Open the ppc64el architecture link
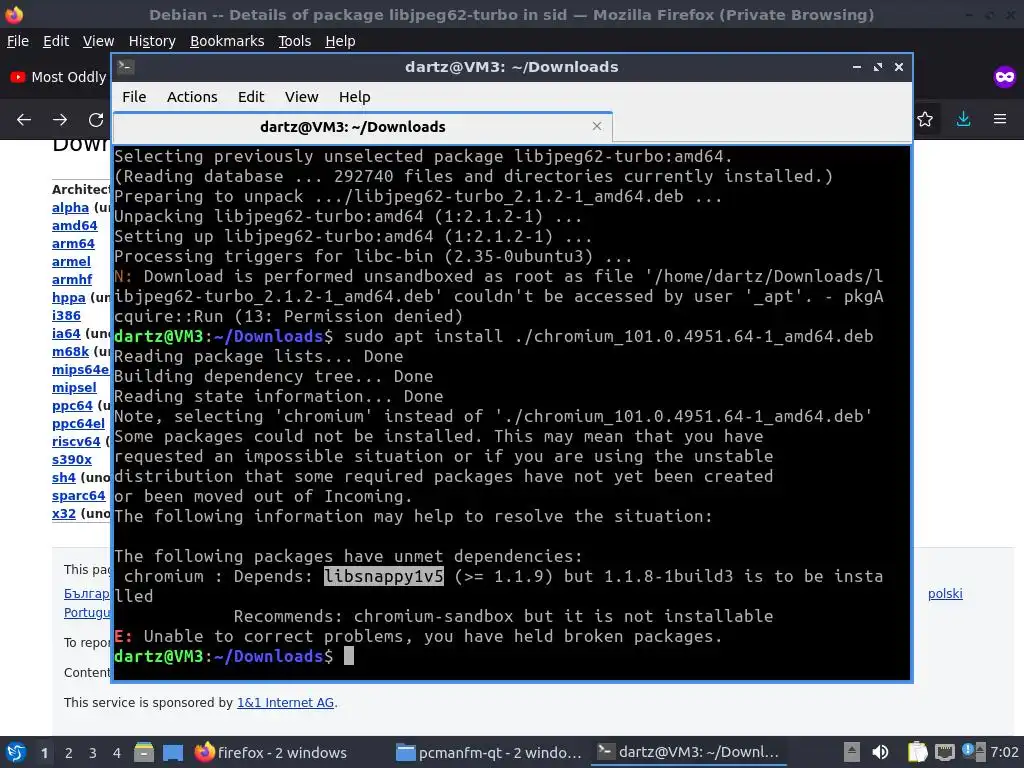Viewport: 1024px width, 768px height. click(78, 423)
